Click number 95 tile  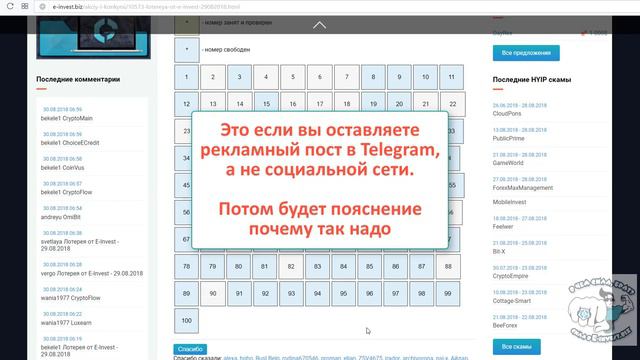tap(343, 293)
